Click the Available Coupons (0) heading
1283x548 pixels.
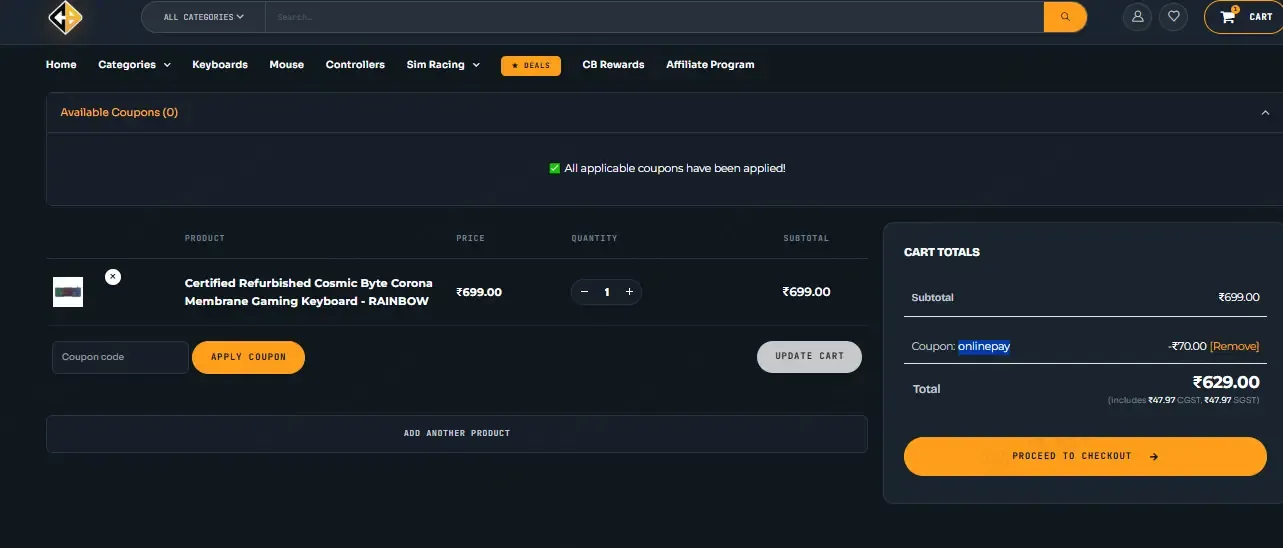tap(119, 113)
